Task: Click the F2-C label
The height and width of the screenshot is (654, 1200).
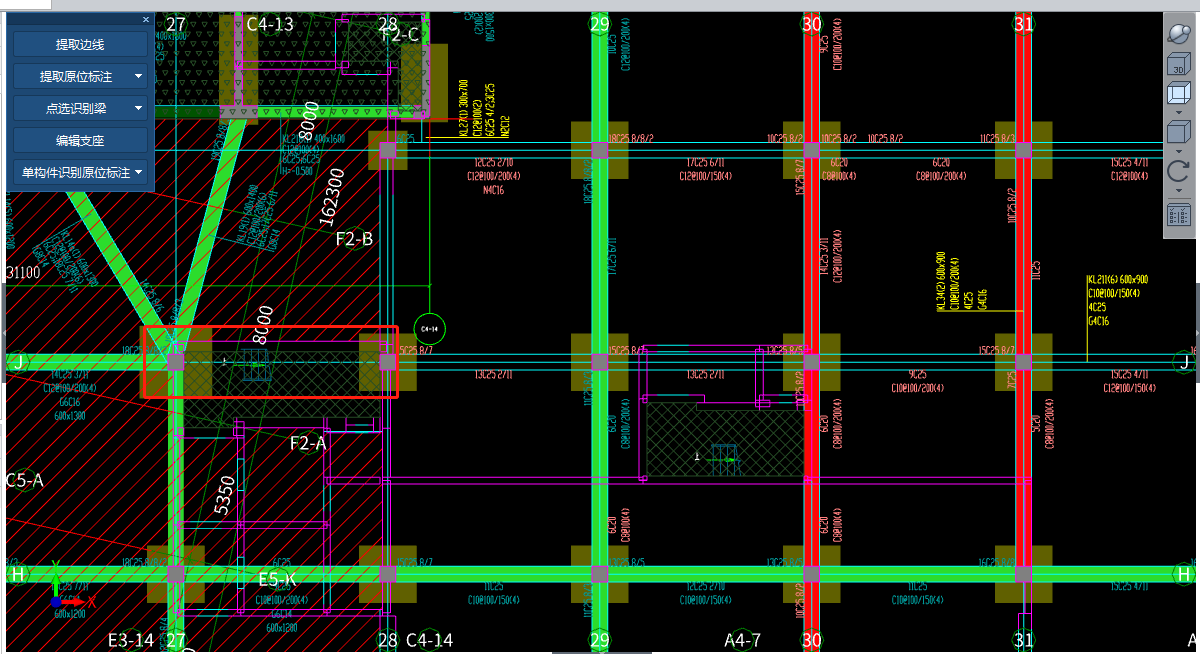Action: [400, 34]
